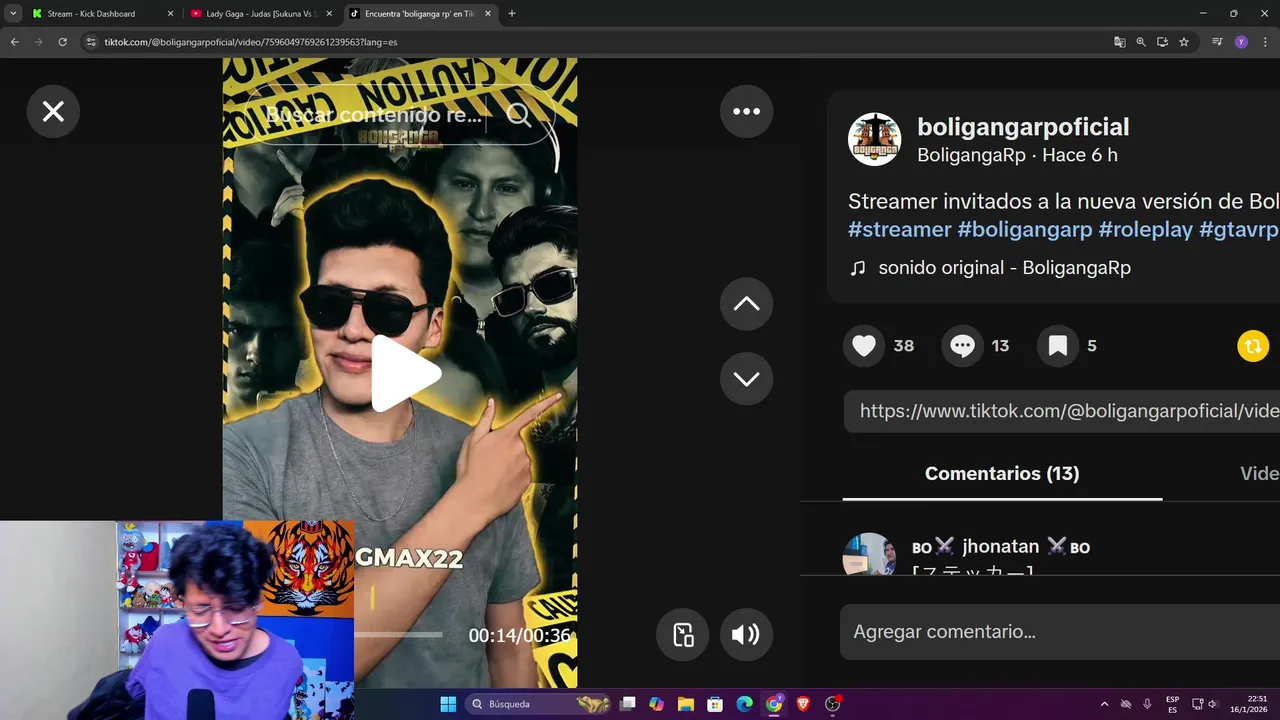Open Microsoft Edge from the taskbar

tap(745, 704)
